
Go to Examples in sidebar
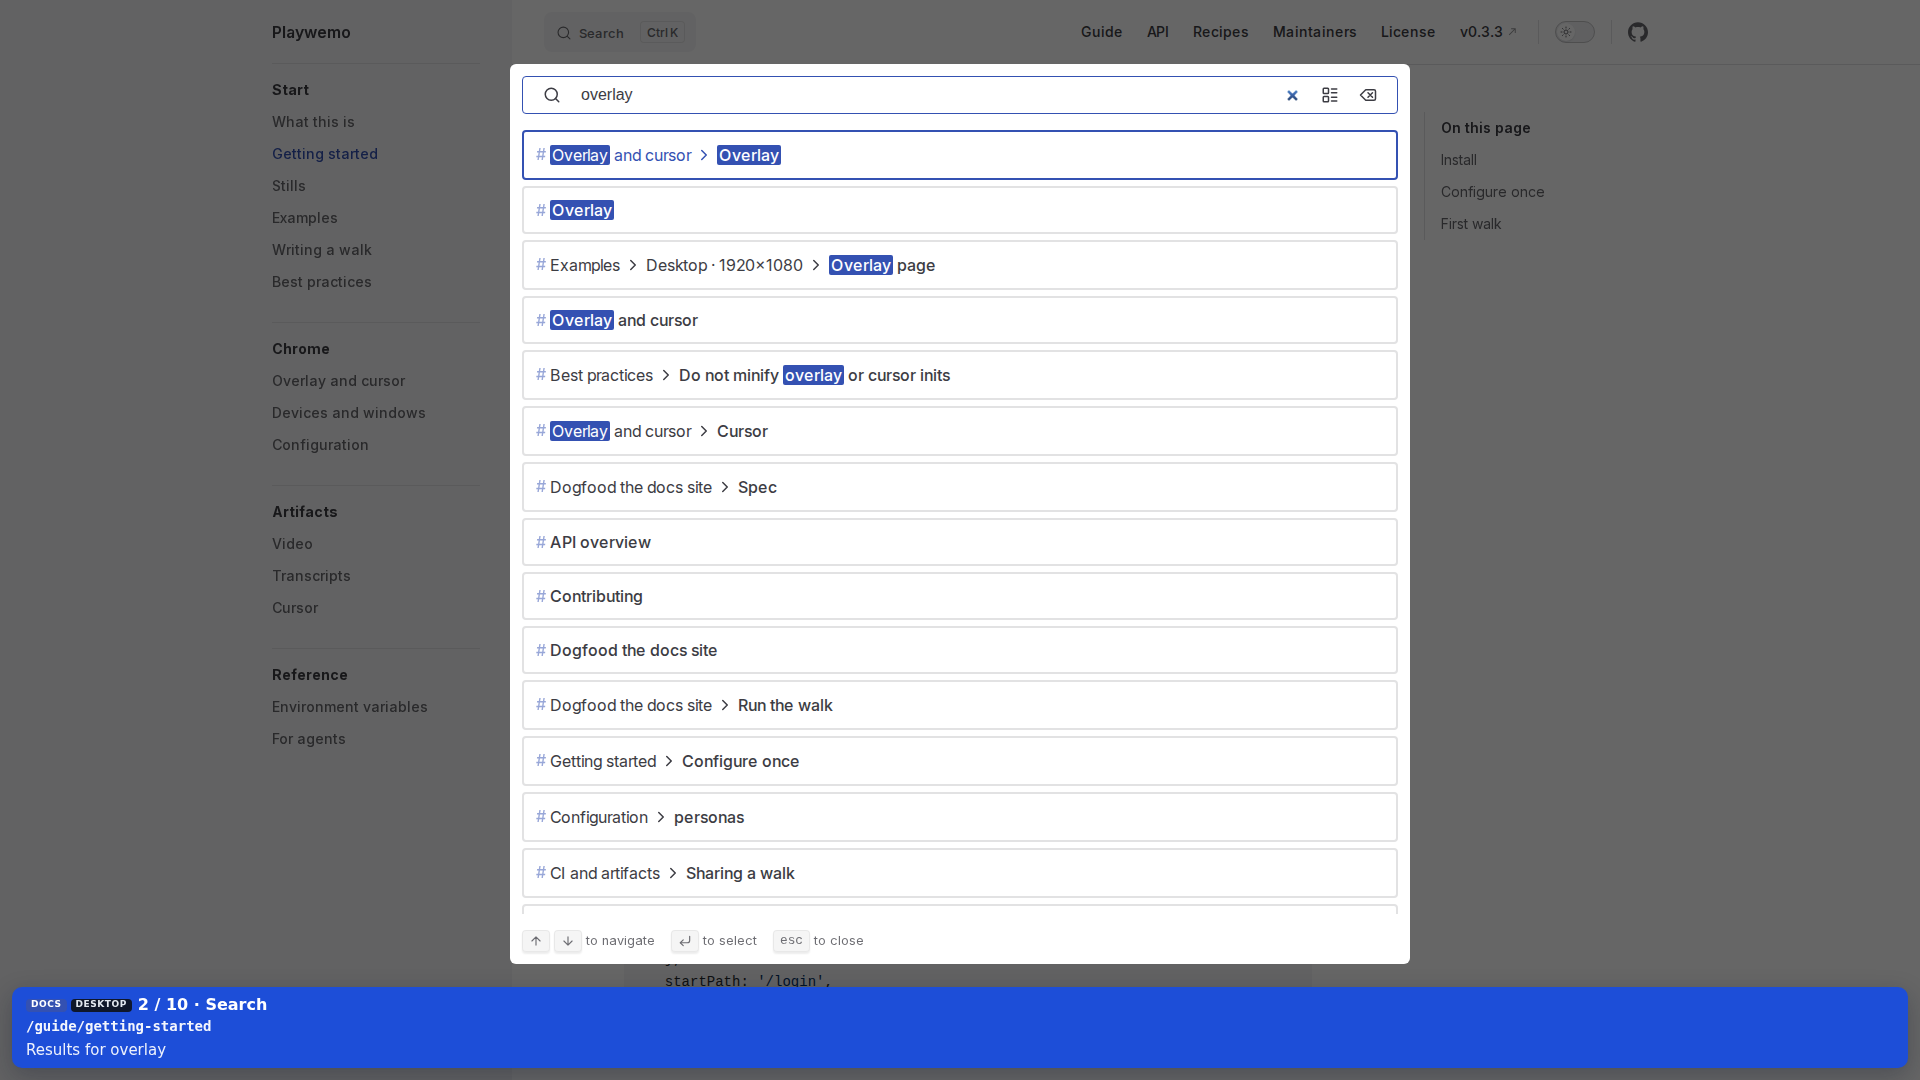(305, 218)
